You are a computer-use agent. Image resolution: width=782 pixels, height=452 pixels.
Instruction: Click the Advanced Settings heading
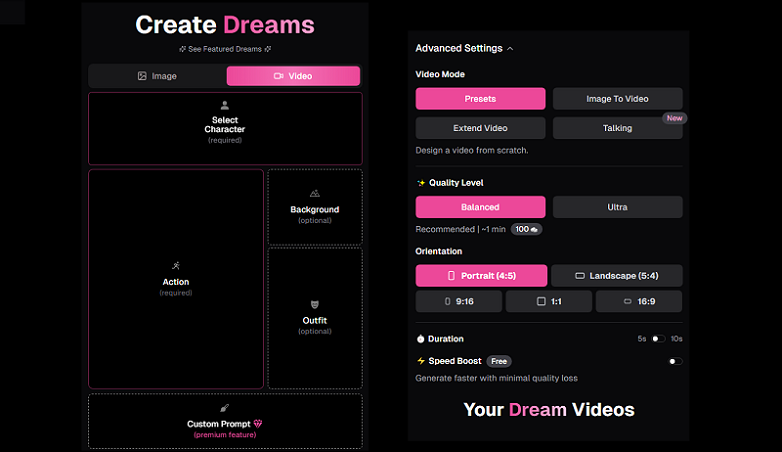pyautogui.click(x=459, y=48)
